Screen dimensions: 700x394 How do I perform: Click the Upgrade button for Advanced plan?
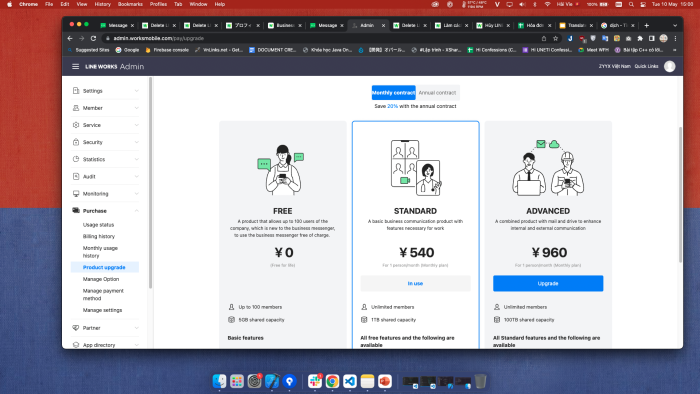click(x=548, y=283)
